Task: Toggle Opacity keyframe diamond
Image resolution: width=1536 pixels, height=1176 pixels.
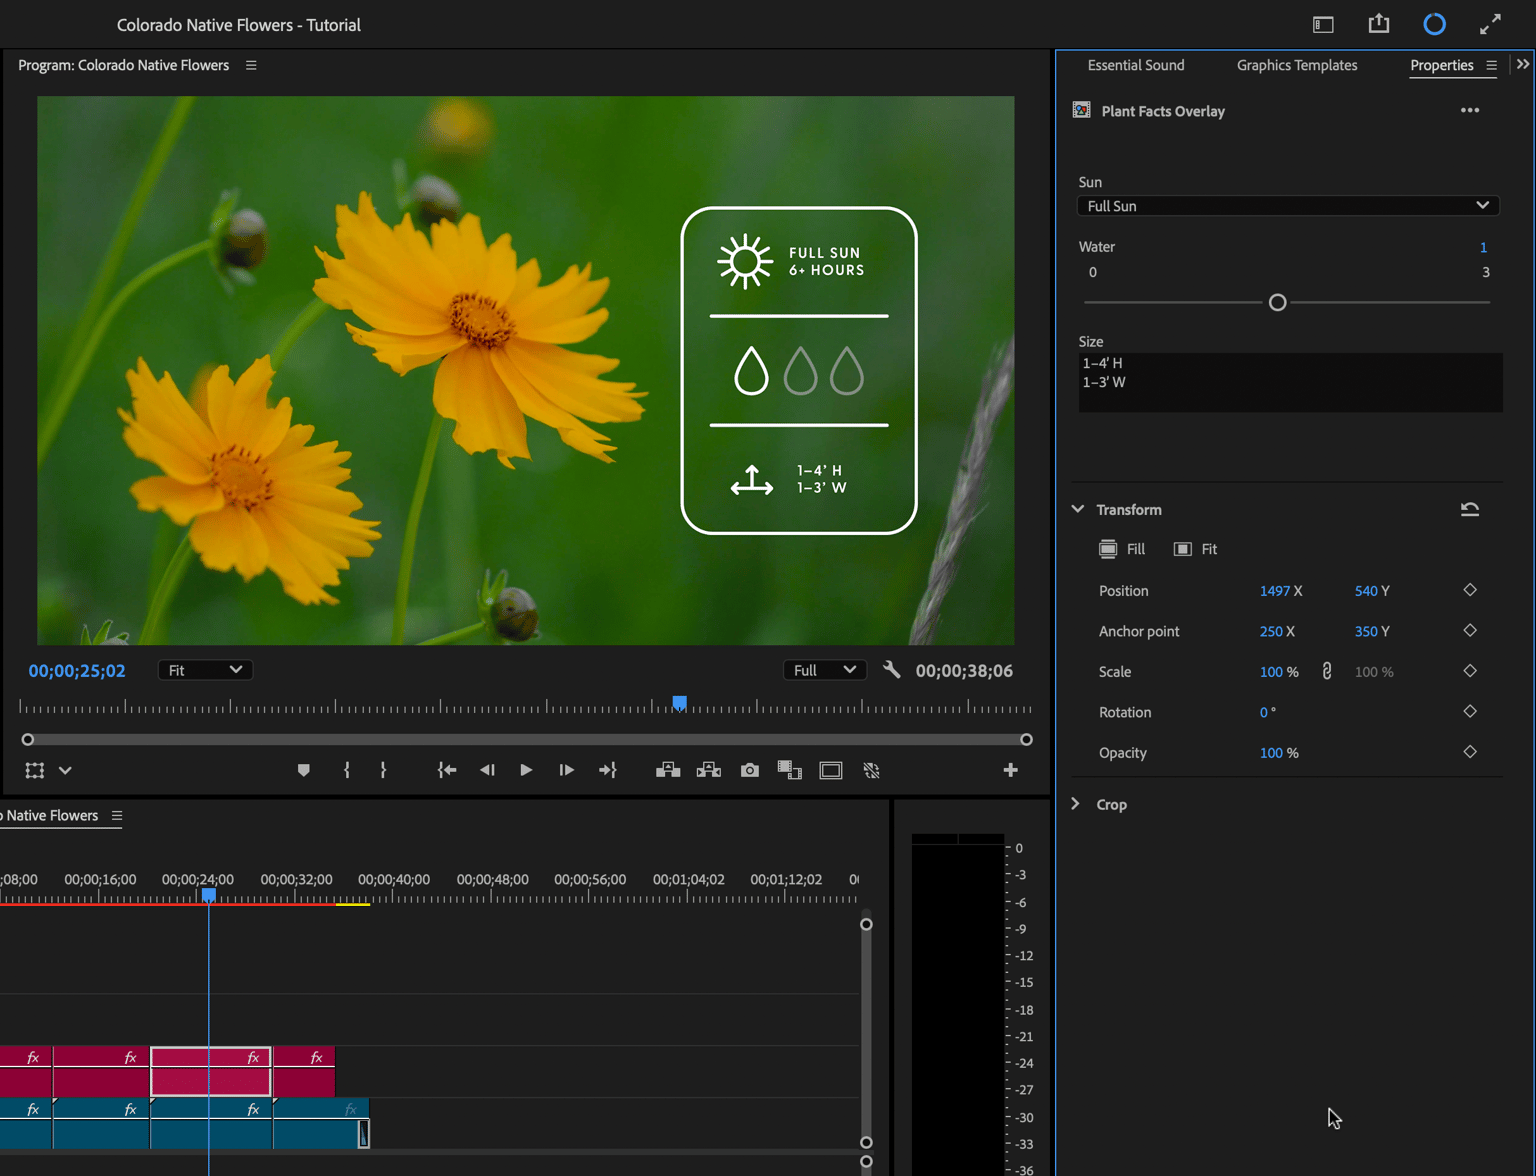Action: pyautogui.click(x=1470, y=753)
